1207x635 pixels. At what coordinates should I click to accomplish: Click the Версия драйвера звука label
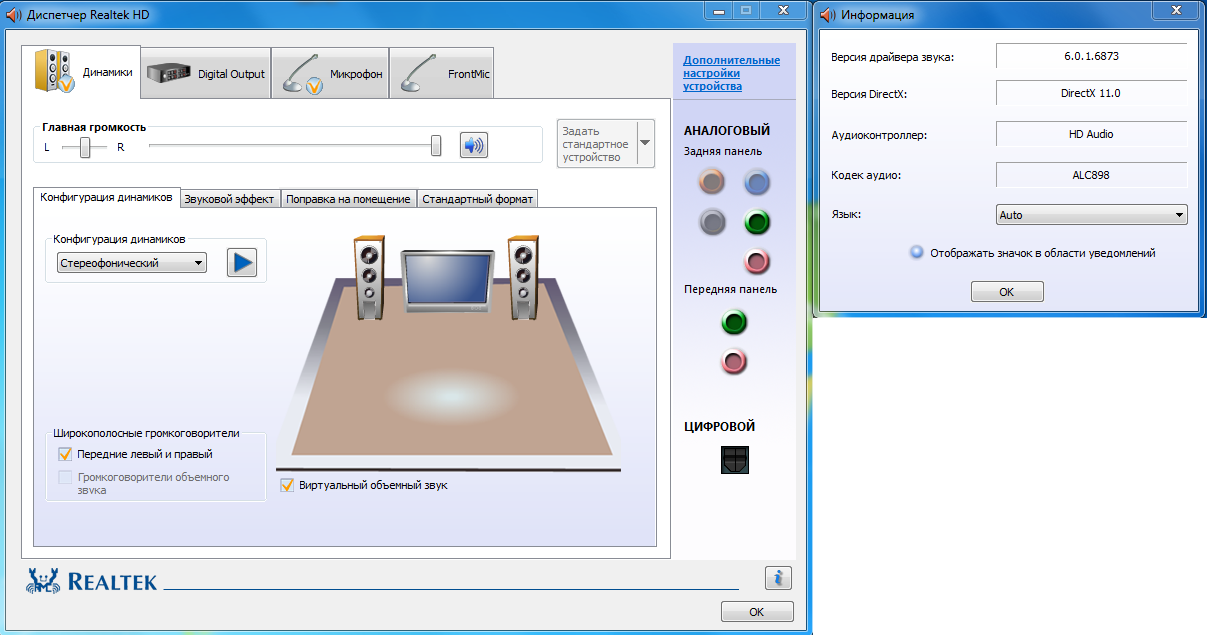[892, 57]
